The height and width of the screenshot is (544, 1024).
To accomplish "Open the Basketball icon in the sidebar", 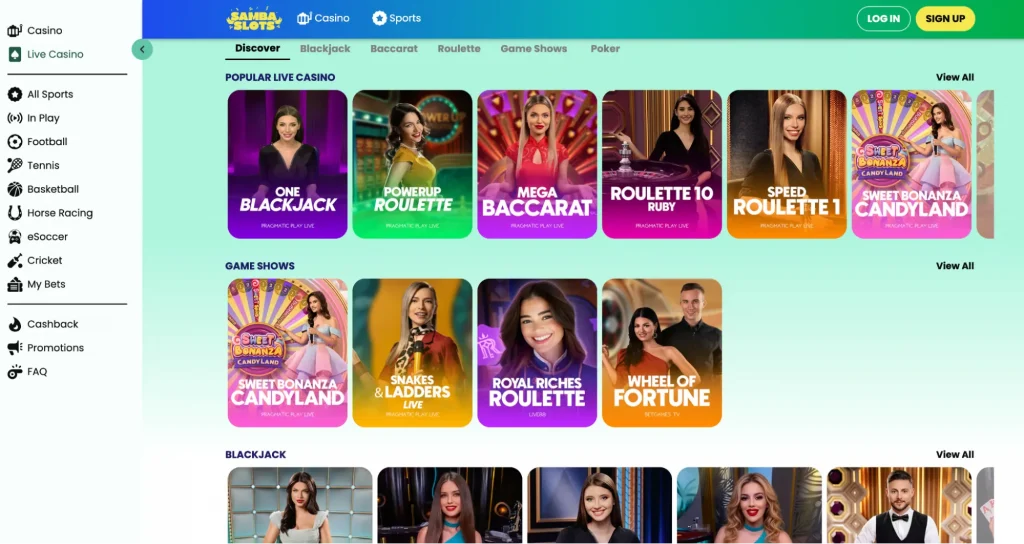I will point(14,189).
